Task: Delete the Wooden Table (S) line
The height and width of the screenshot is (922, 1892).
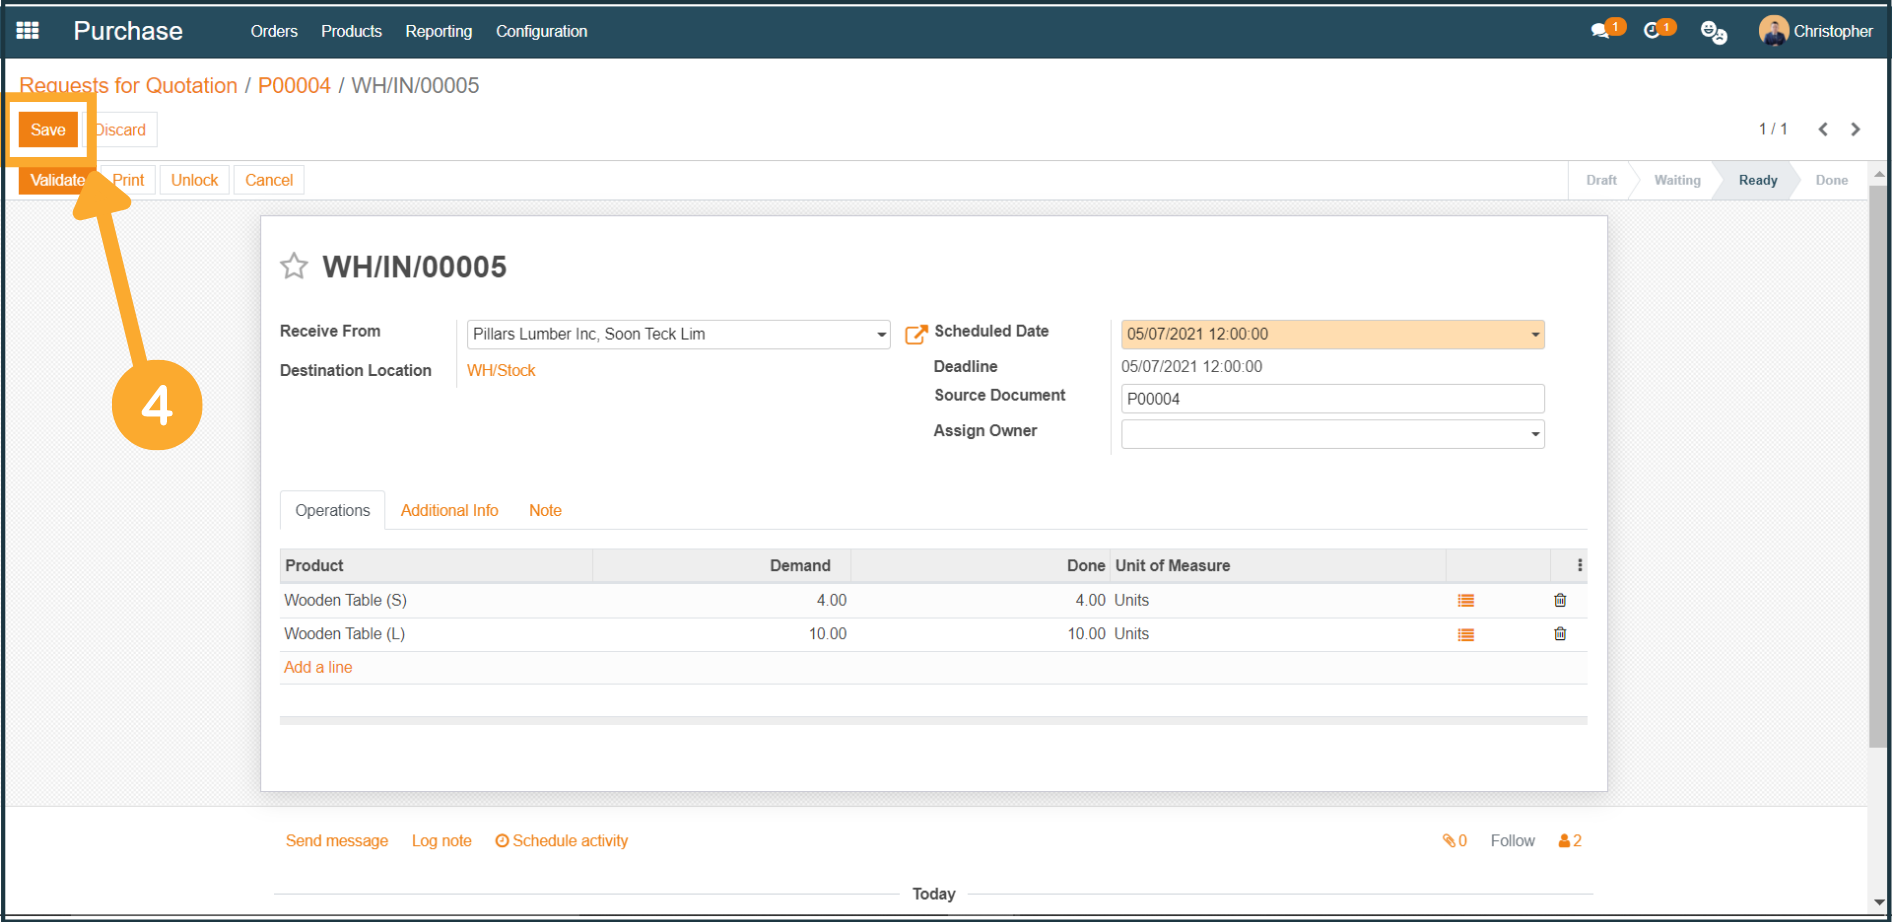Action: click(1560, 601)
